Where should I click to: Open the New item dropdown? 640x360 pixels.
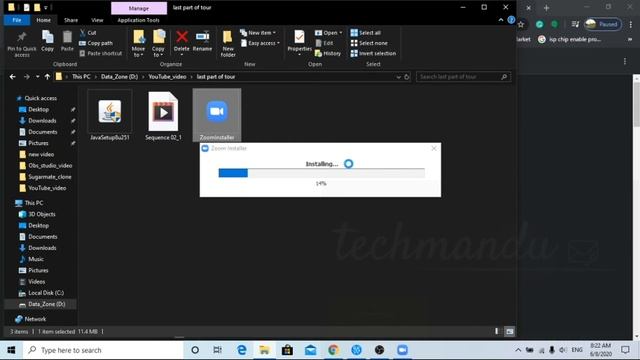[x=258, y=33]
